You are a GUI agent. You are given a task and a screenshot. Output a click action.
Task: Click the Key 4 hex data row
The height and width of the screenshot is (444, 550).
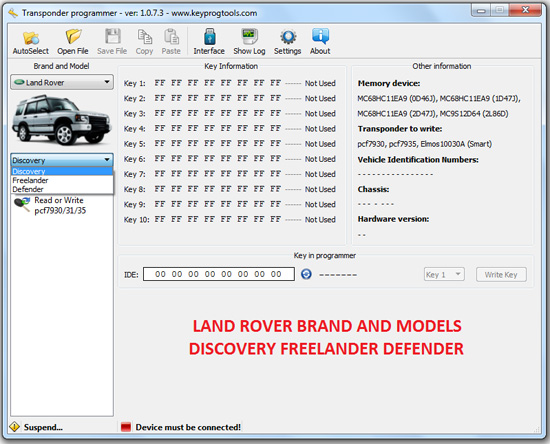pos(229,129)
